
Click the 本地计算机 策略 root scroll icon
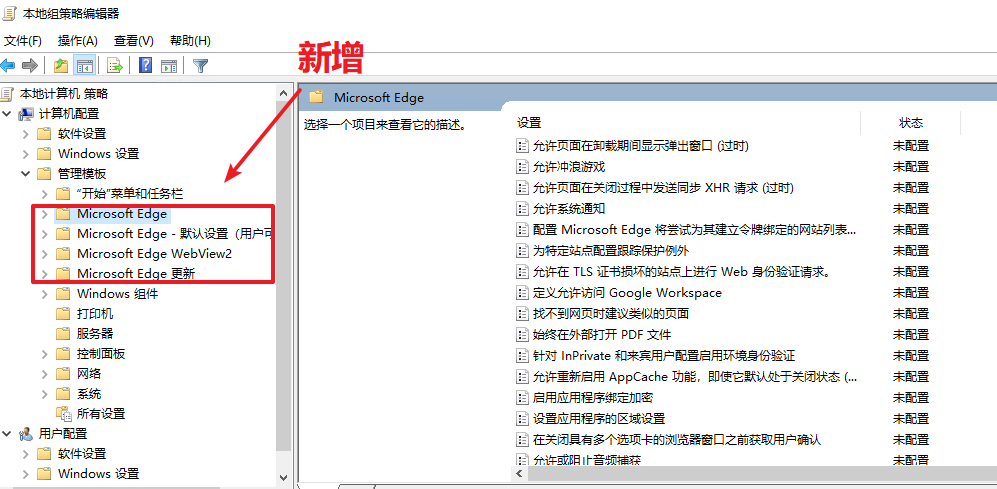(7, 94)
